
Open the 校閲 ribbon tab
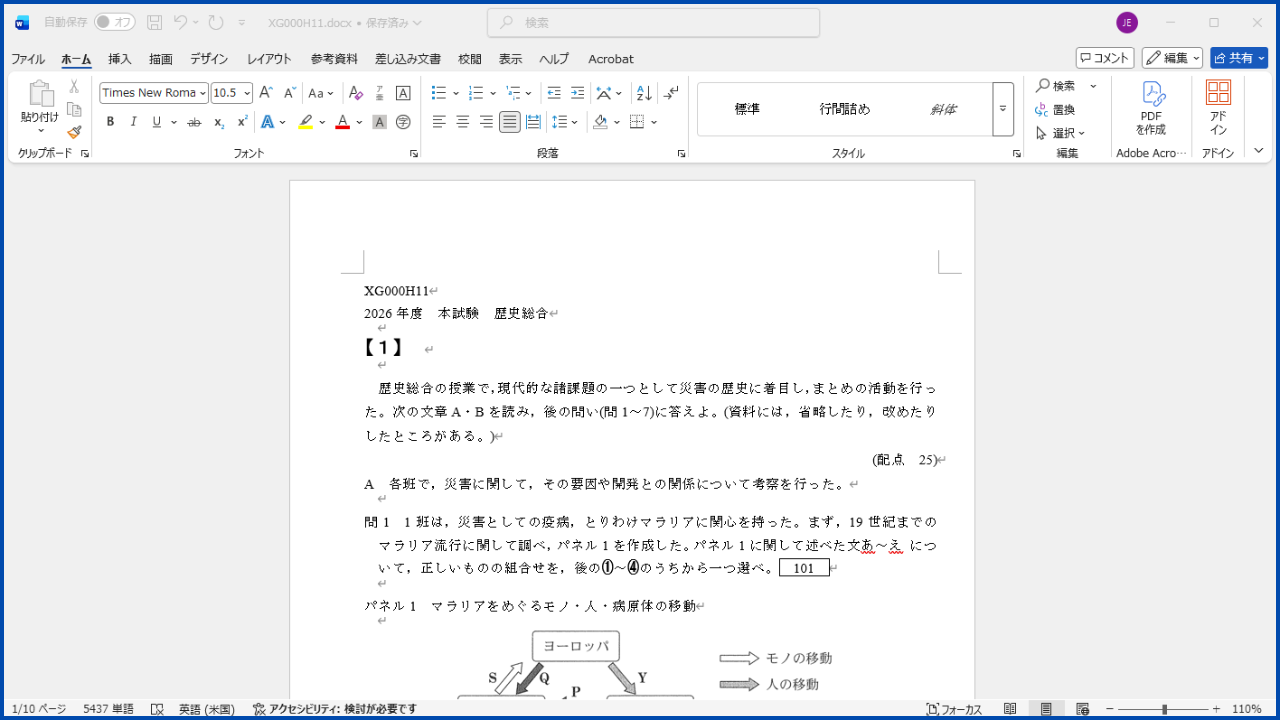click(x=469, y=58)
